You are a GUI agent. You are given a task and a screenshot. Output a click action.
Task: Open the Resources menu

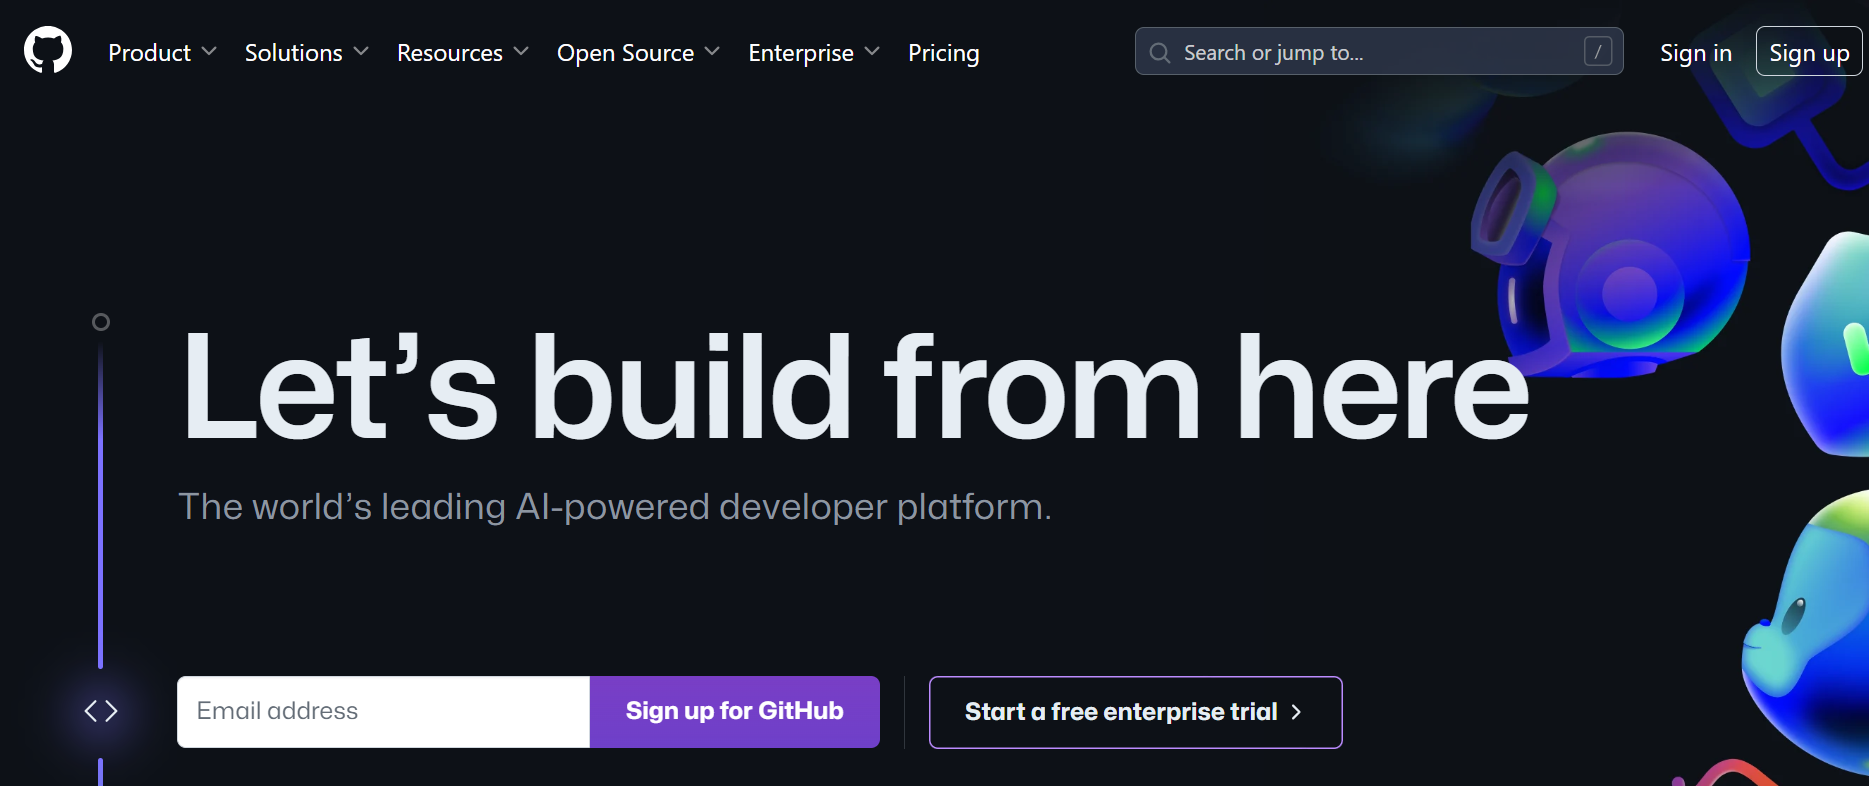462,53
